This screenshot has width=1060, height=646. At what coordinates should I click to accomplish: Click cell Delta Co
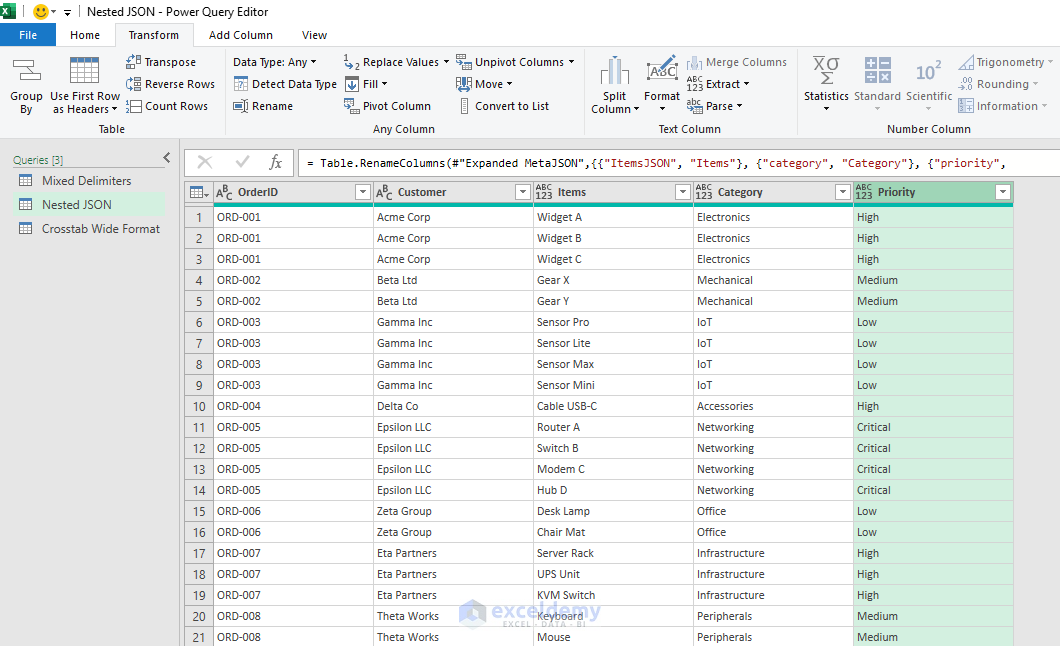tap(453, 406)
